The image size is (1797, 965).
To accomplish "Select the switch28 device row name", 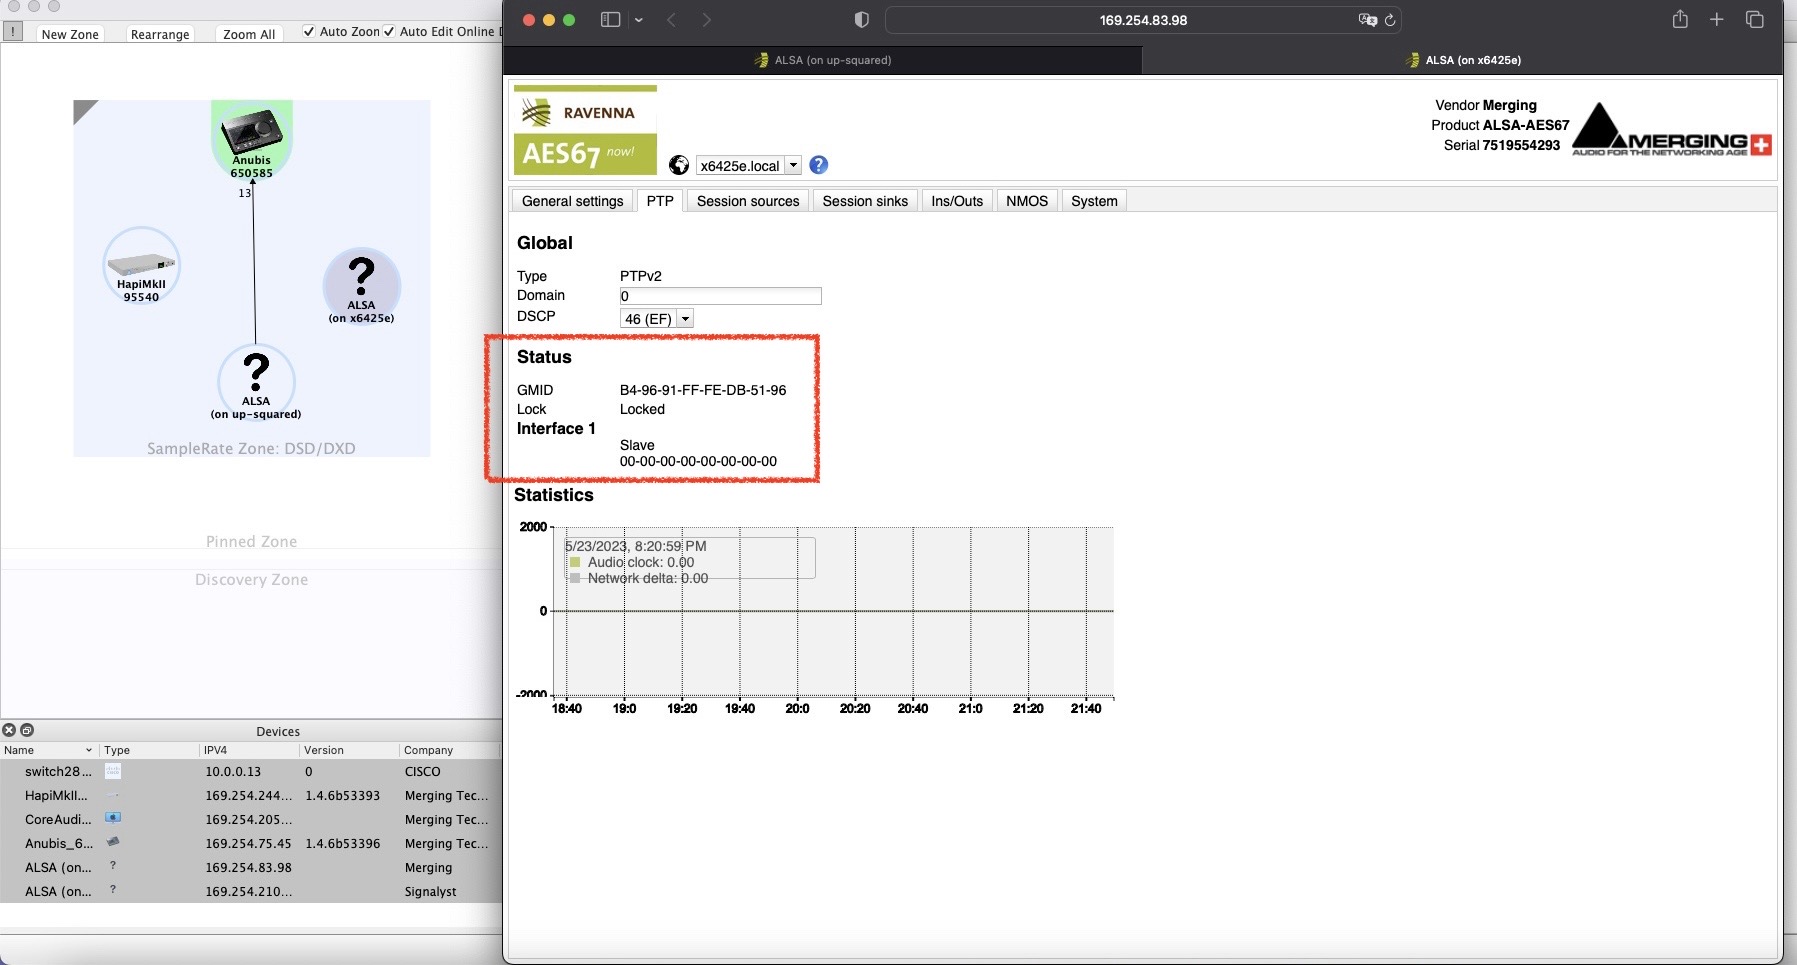I will pyautogui.click(x=58, y=771).
